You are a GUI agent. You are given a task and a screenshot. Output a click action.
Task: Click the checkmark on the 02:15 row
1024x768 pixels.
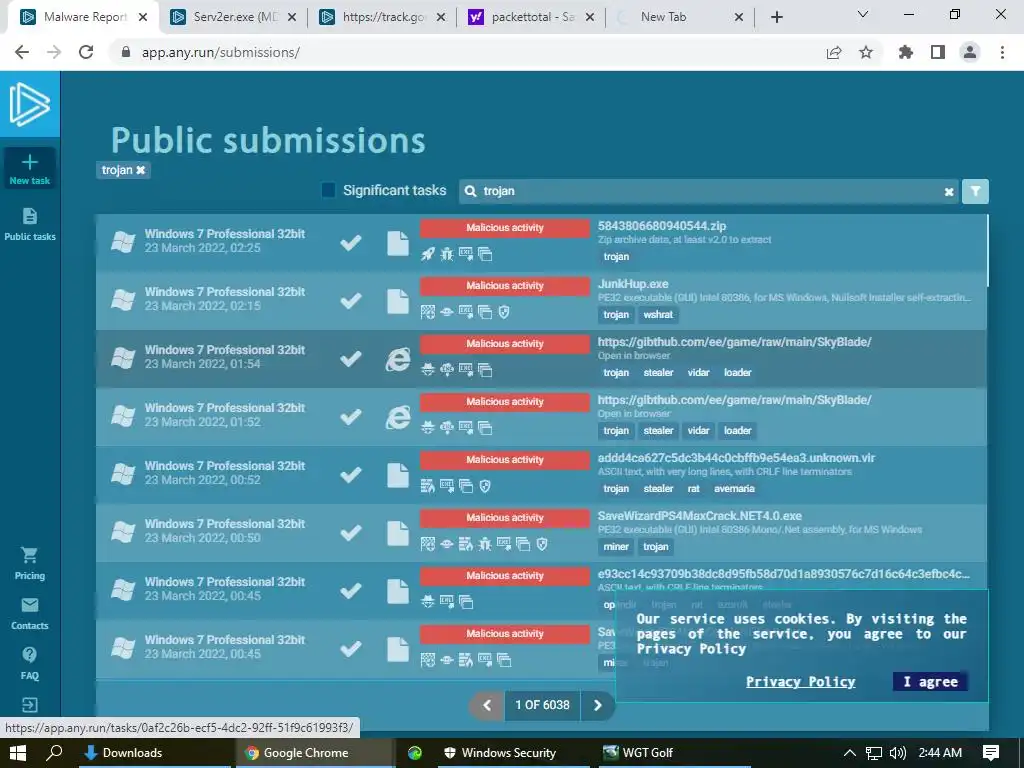coord(351,300)
